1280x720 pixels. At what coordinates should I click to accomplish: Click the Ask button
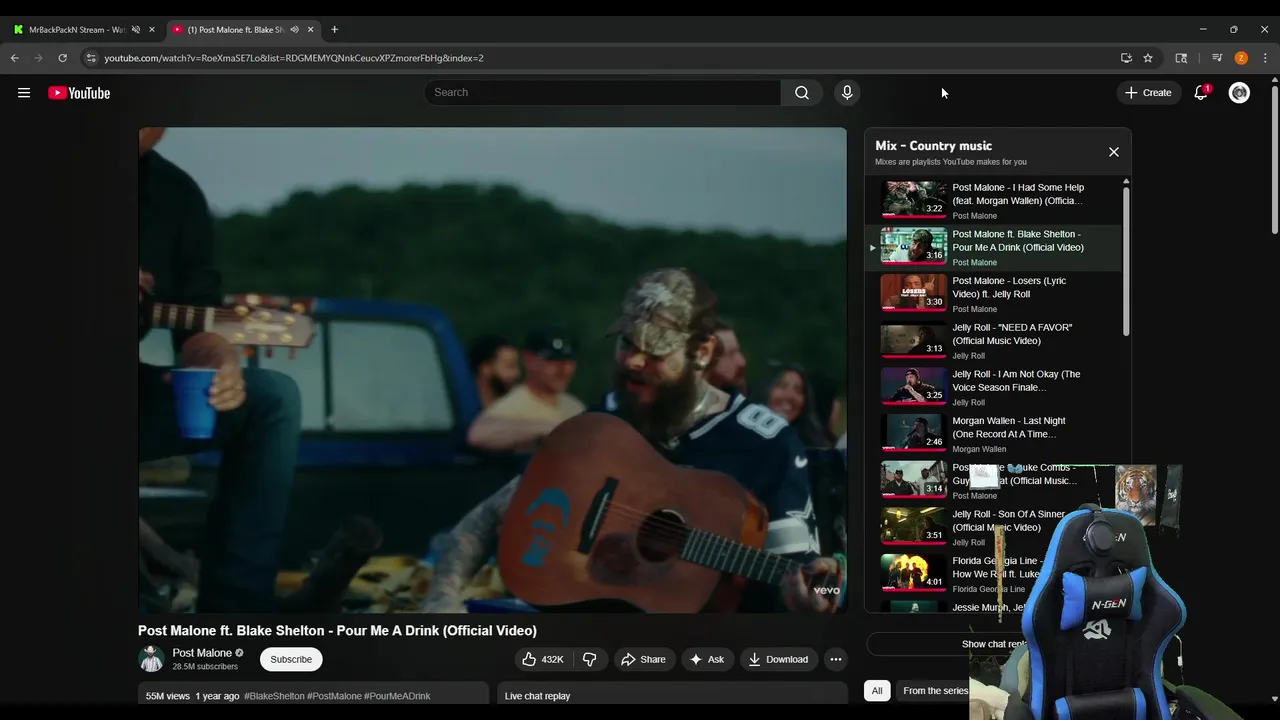tap(707, 659)
